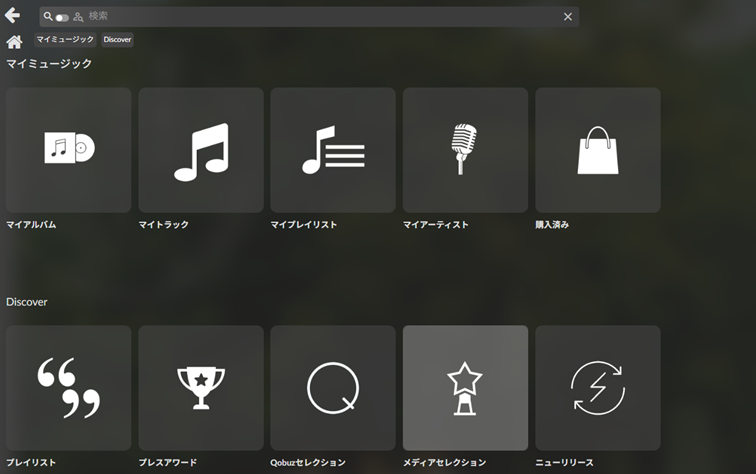Jump to Discover breadcrumb chip
The height and width of the screenshot is (474, 756).
117,40
